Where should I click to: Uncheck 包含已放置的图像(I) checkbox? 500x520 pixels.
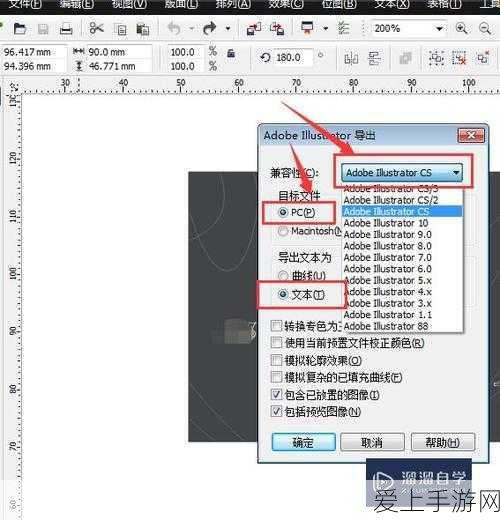[276, 394]
